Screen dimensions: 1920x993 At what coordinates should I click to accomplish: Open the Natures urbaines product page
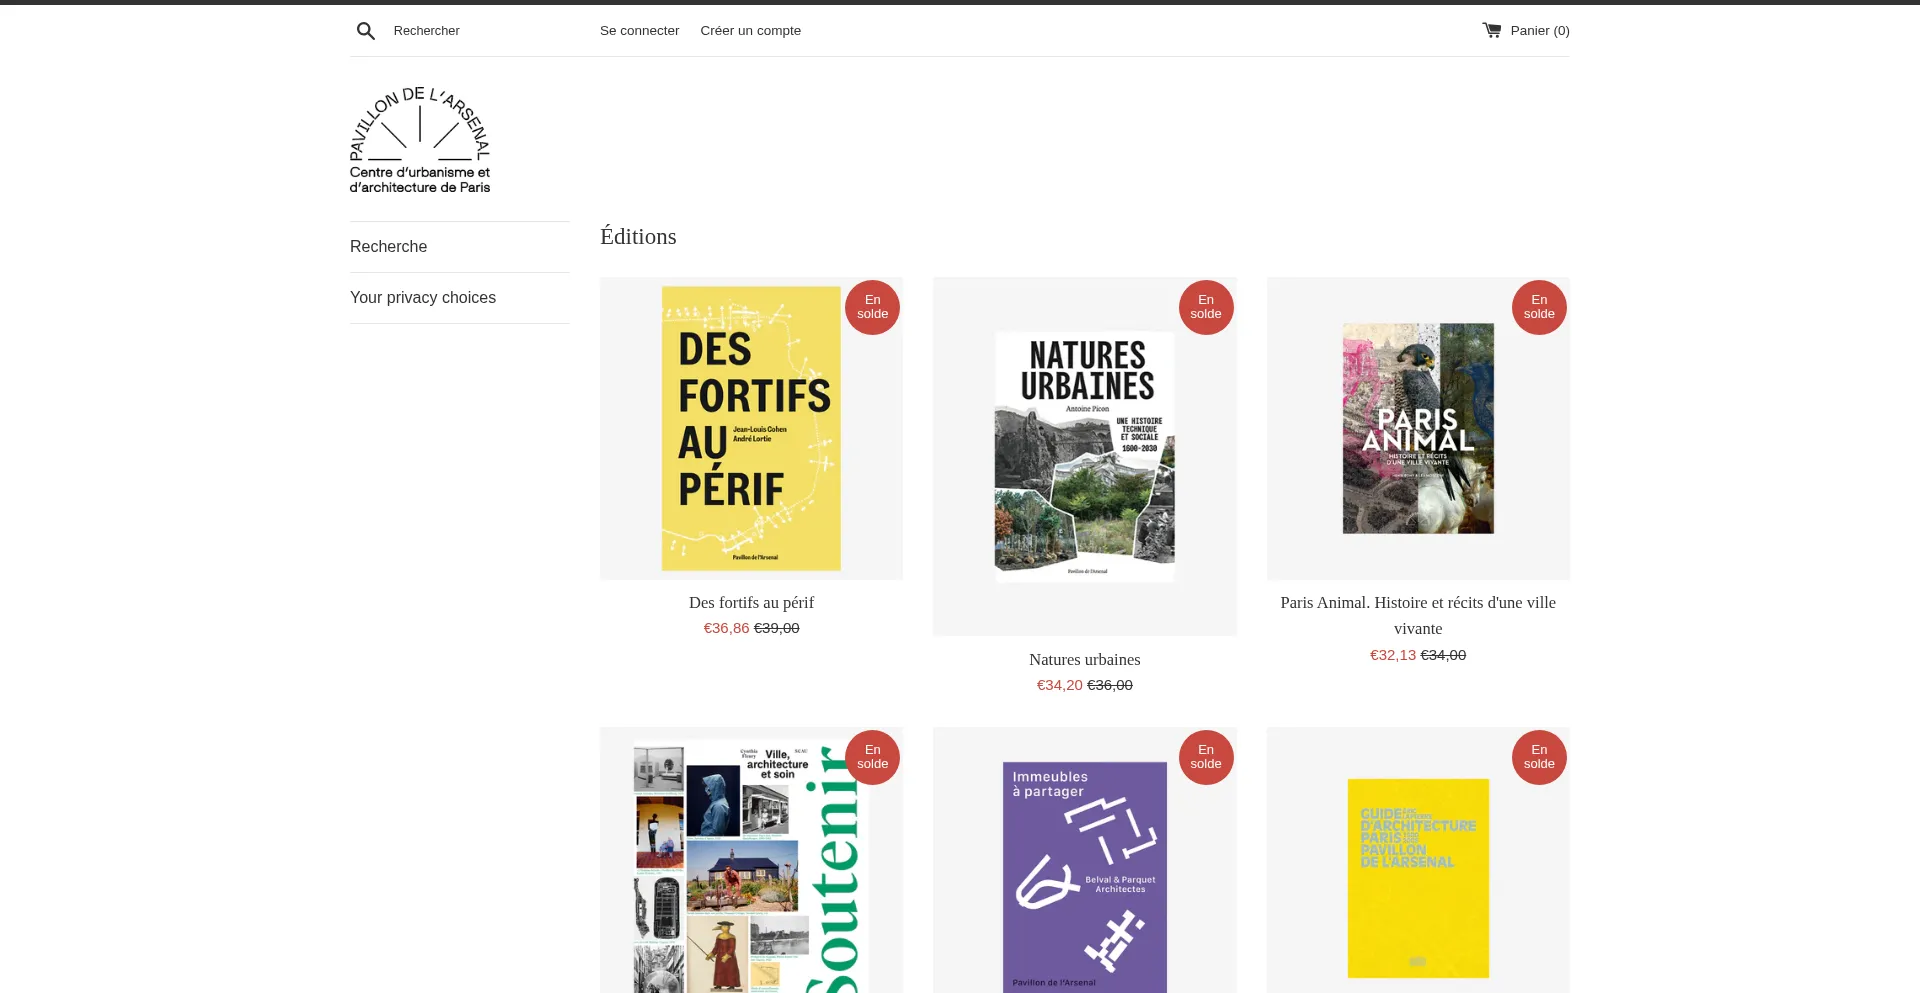[x=1084, y=659]
